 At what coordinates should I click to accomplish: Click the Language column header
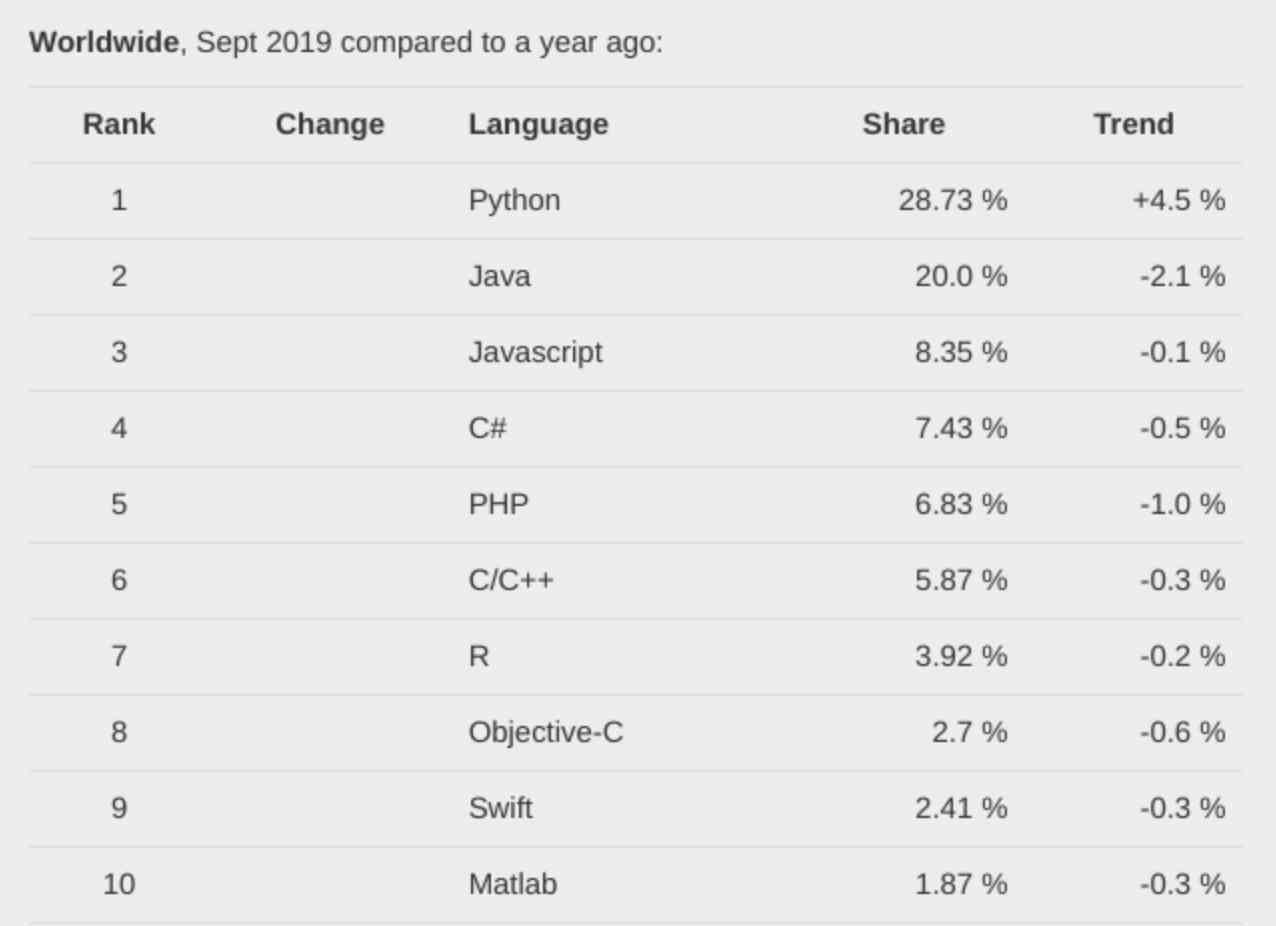coord(538,124)
